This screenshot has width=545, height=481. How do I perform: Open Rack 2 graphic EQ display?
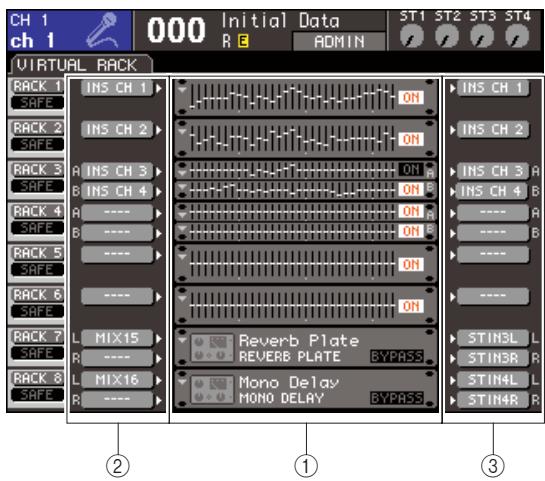292,139
